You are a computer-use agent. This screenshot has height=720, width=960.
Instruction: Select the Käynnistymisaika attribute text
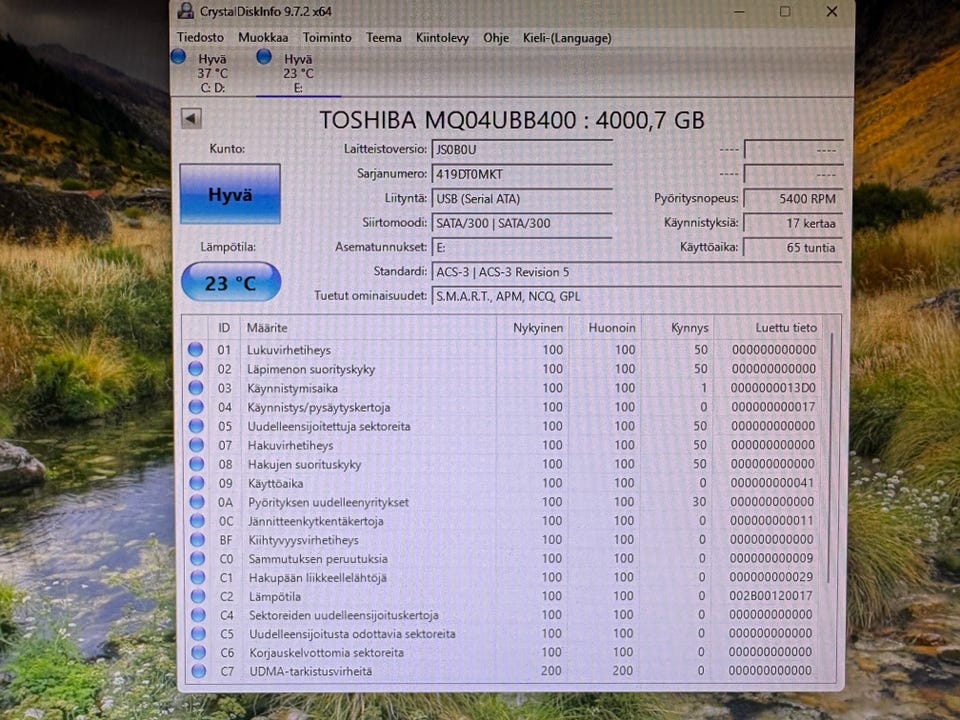293,388
